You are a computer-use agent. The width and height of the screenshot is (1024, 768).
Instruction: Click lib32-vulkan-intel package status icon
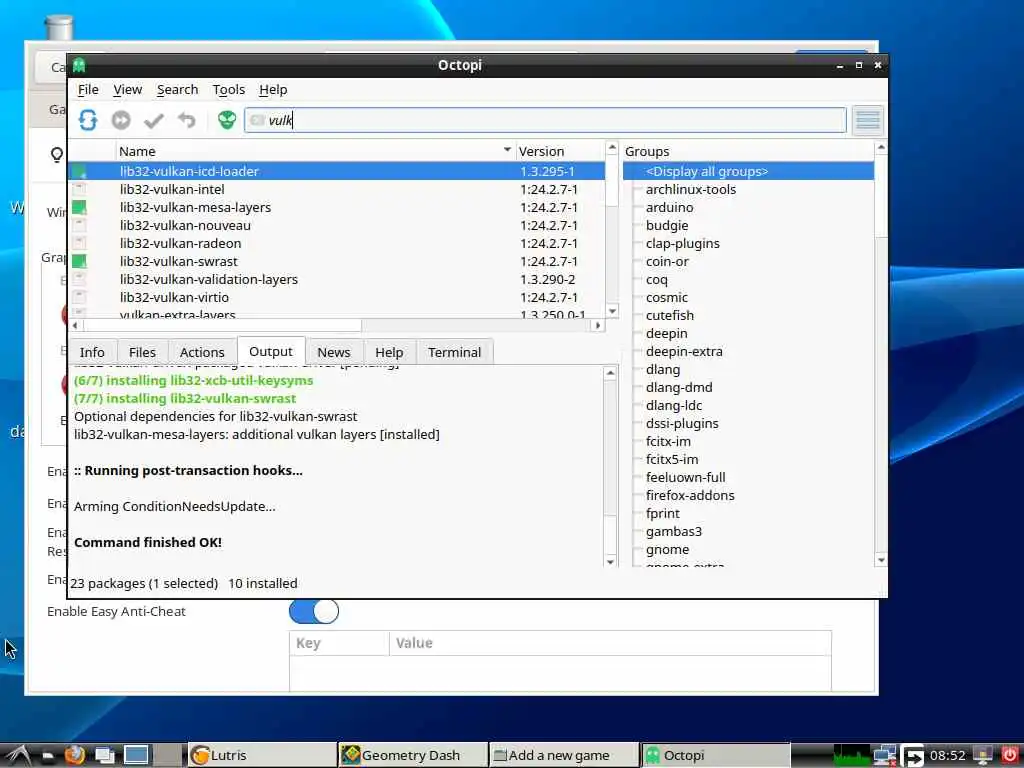tap(79, 189)
